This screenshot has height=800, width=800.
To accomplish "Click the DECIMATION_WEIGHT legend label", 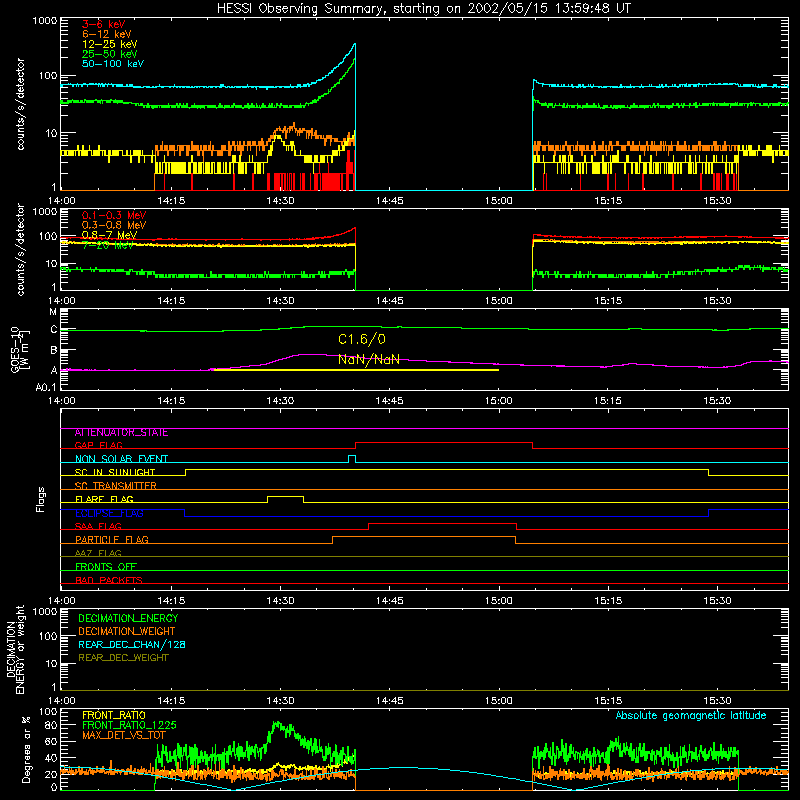I will tap(127, 632).
